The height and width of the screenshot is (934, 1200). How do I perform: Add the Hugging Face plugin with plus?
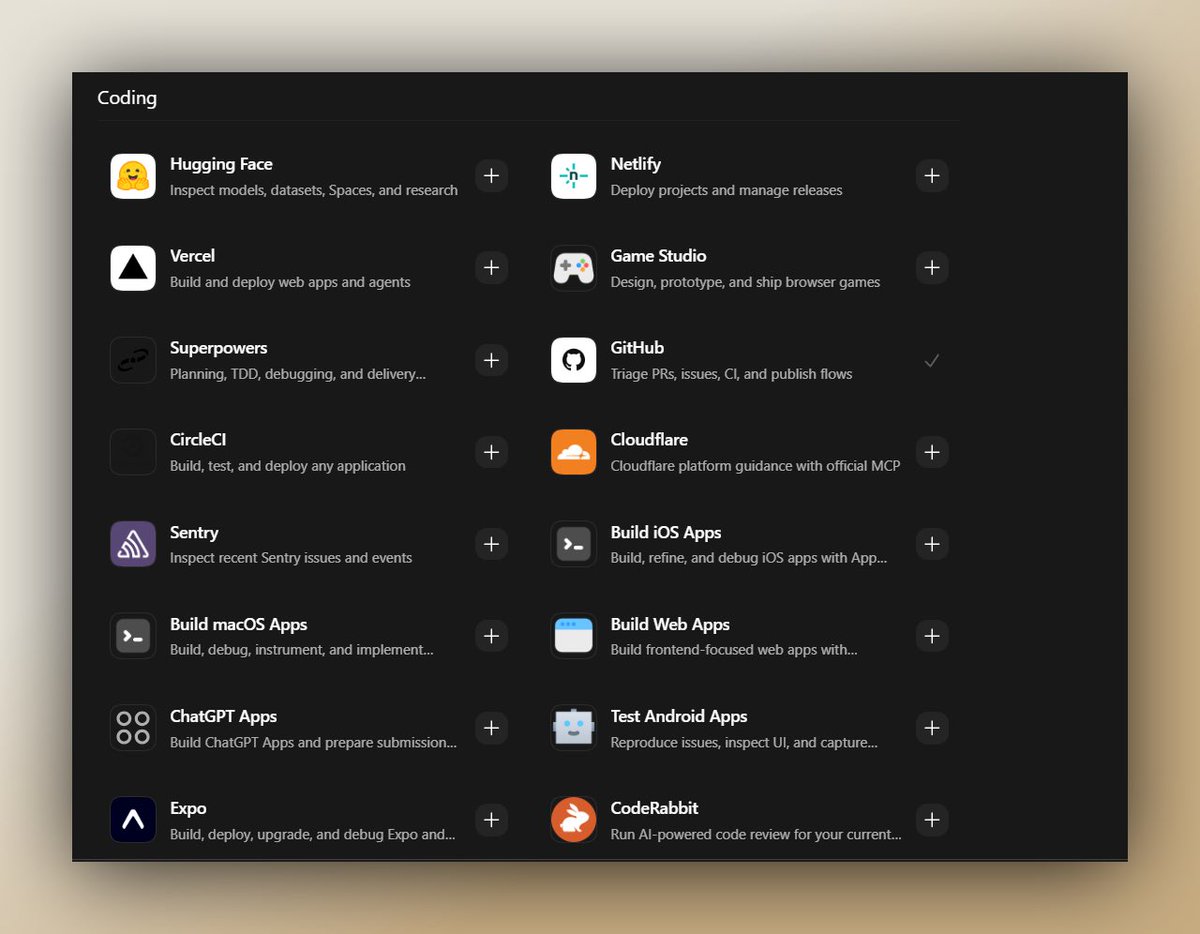click(x=491, y=176)
